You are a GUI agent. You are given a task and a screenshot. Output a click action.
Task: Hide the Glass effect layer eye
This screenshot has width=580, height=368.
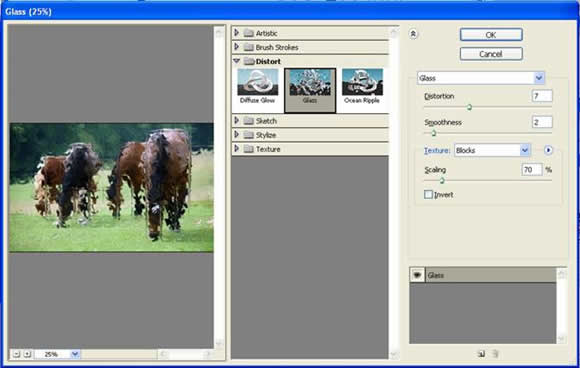pos(417,275)
